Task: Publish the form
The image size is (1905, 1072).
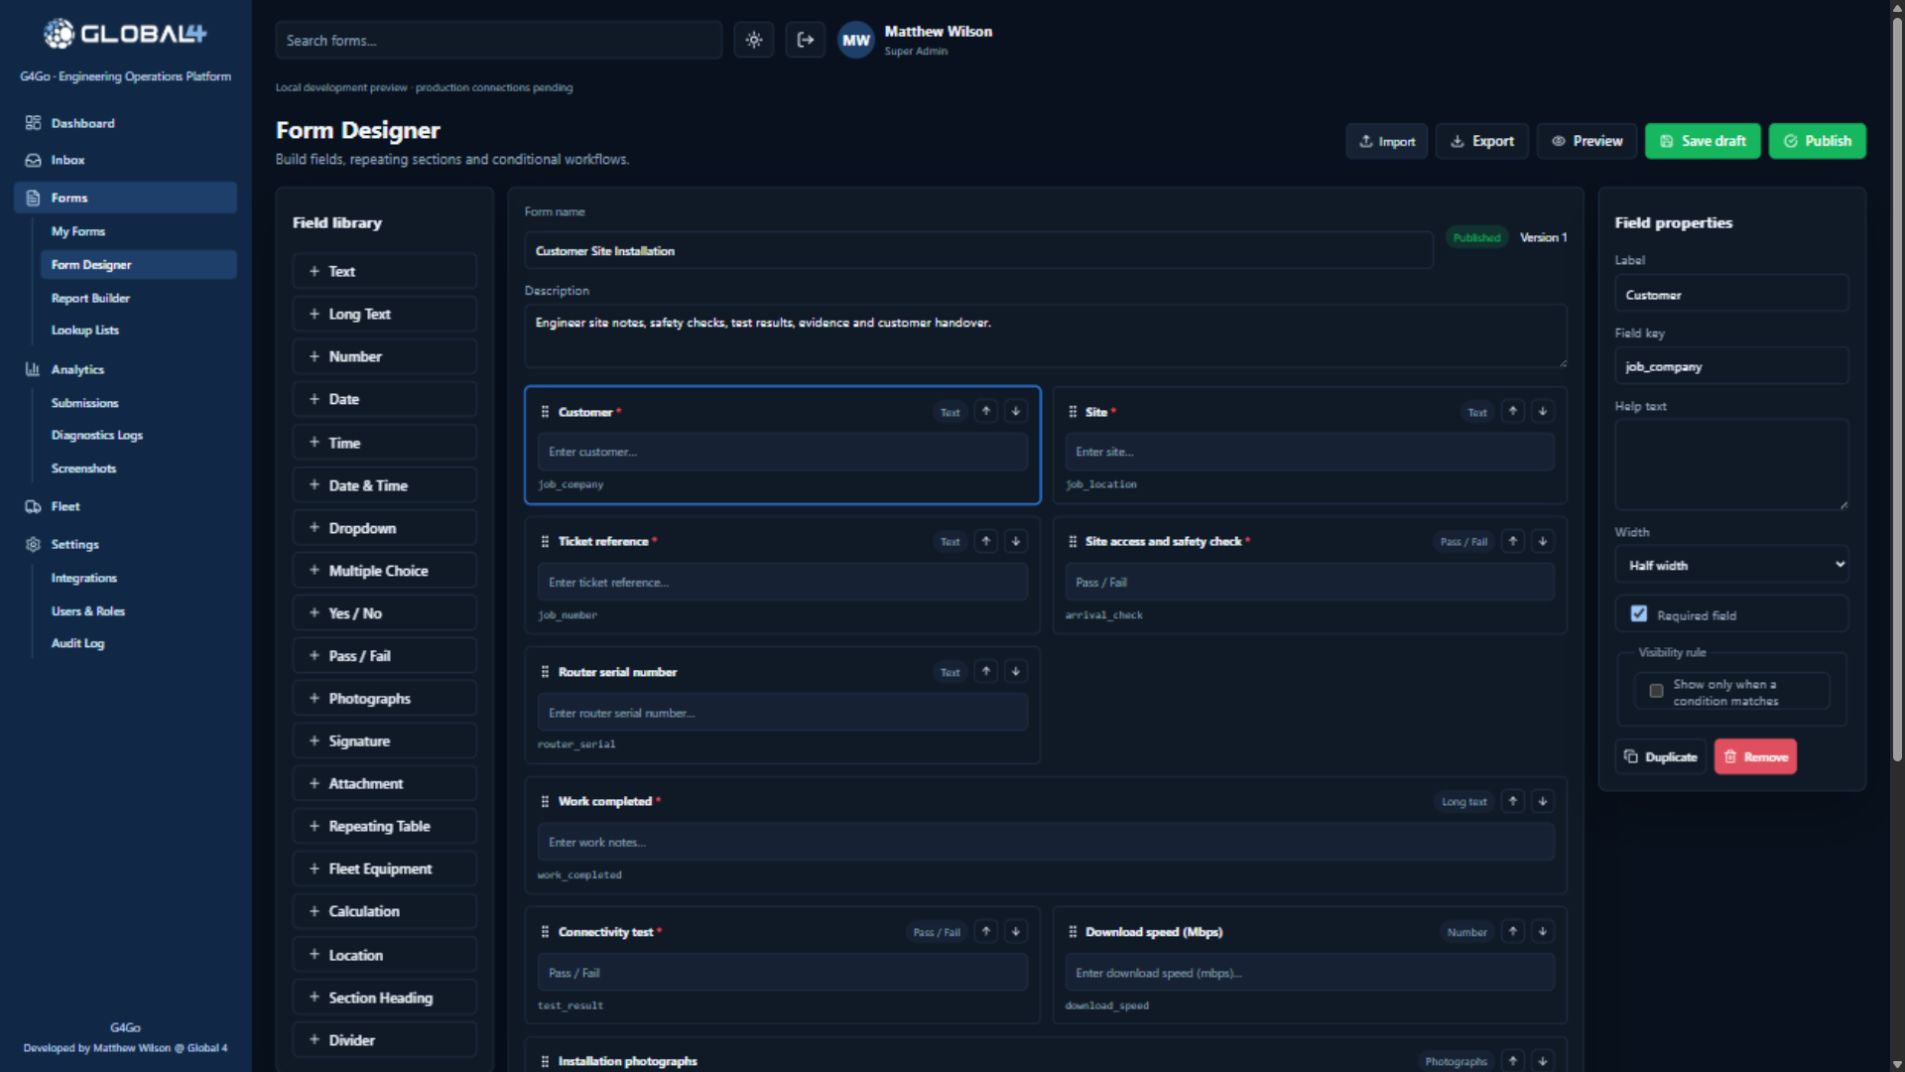Action: click(1817, 141)
